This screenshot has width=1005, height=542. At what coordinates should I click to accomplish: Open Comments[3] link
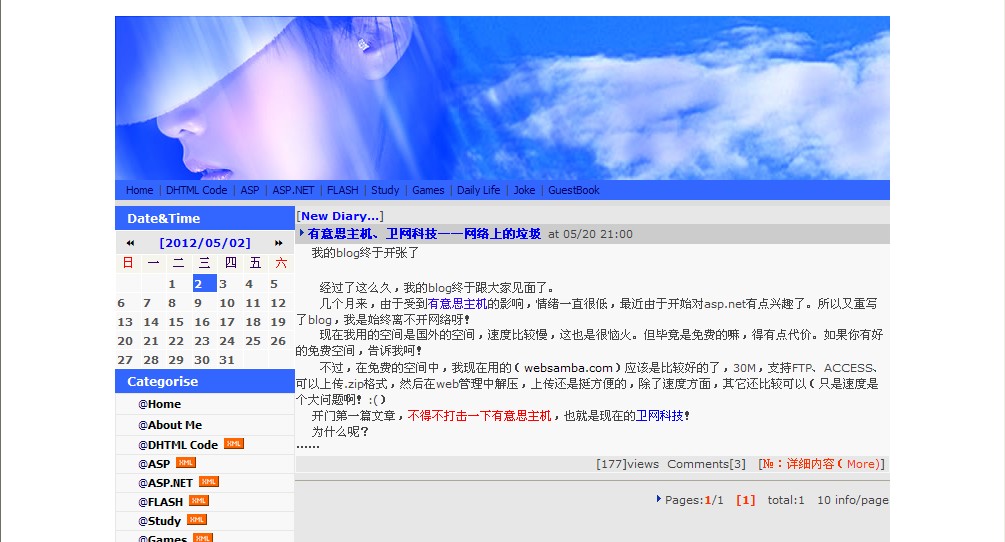pyautogui.click(x=706, y=464)
